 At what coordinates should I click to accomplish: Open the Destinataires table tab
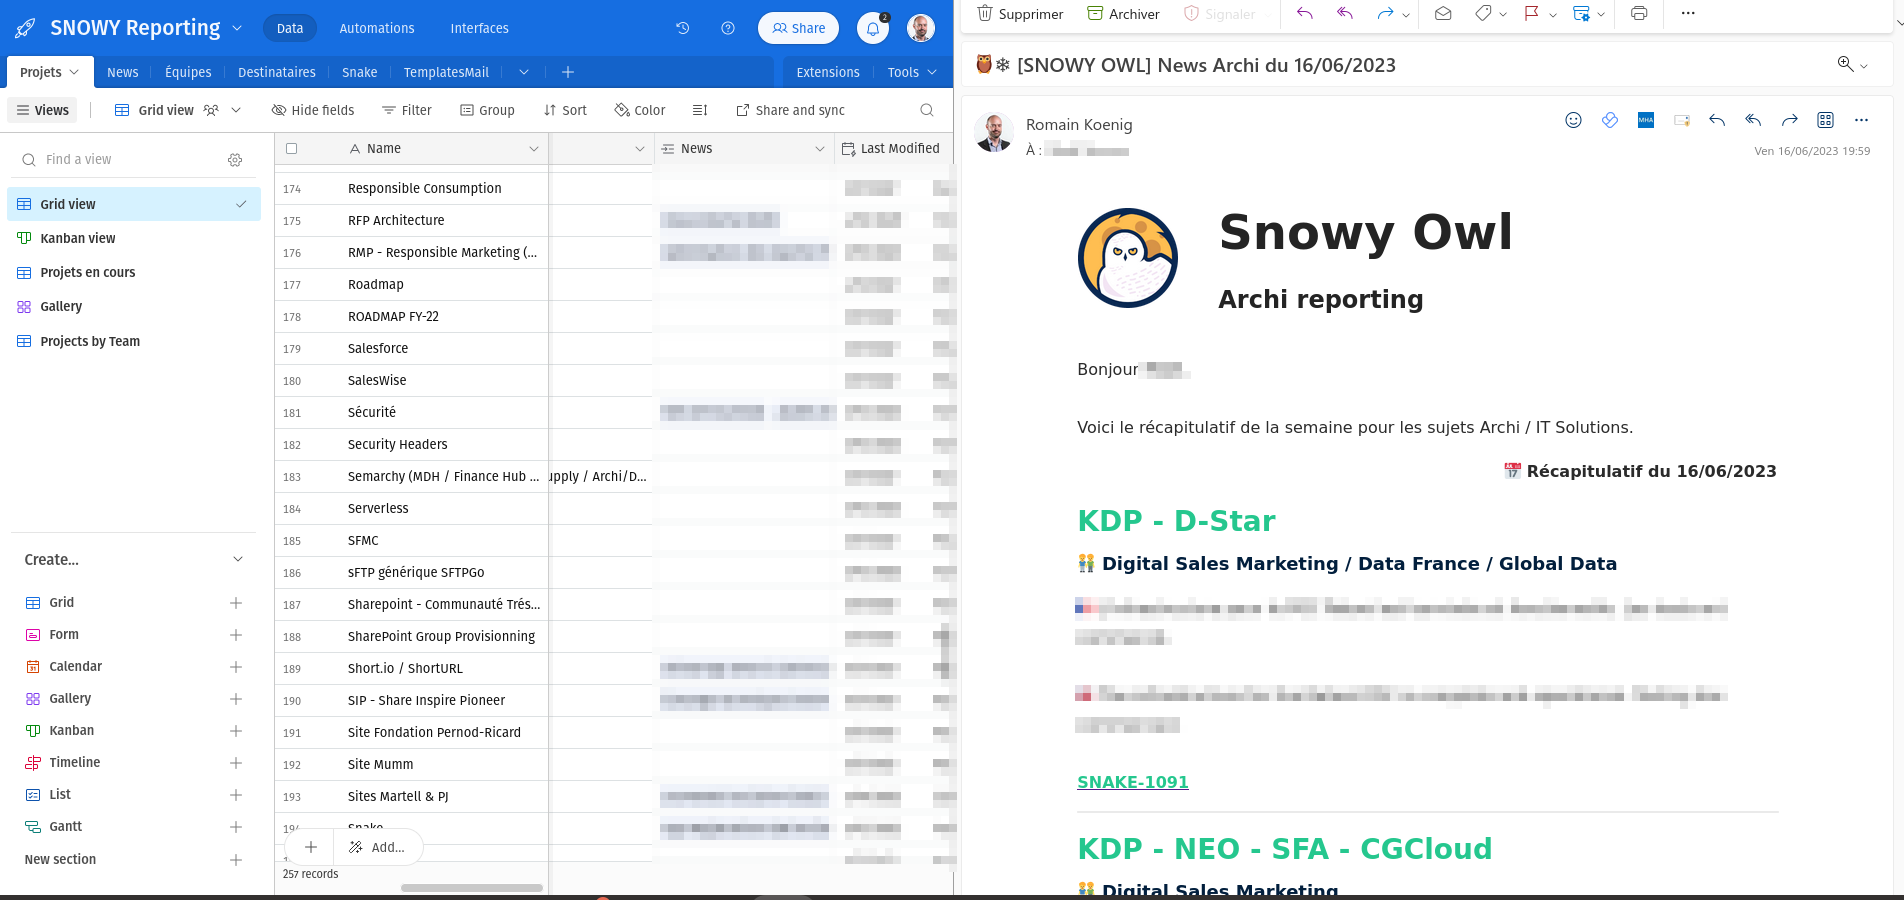point(277,72)
